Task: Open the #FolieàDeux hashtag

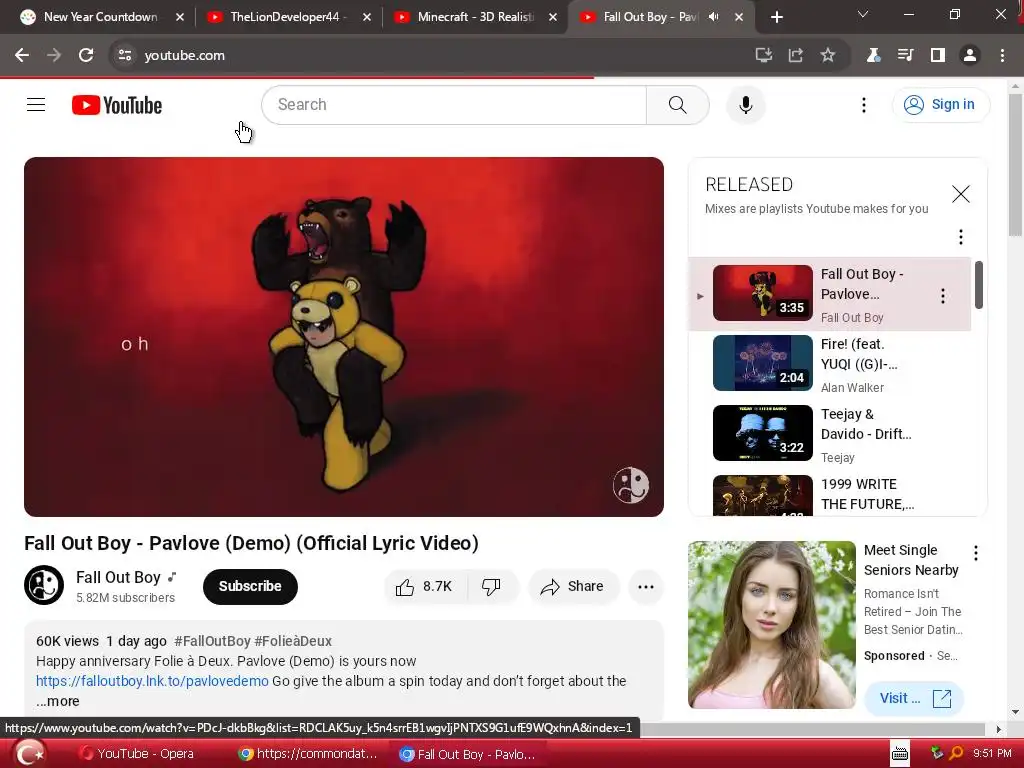Action: pyautogui.click(x=293, y=641)
